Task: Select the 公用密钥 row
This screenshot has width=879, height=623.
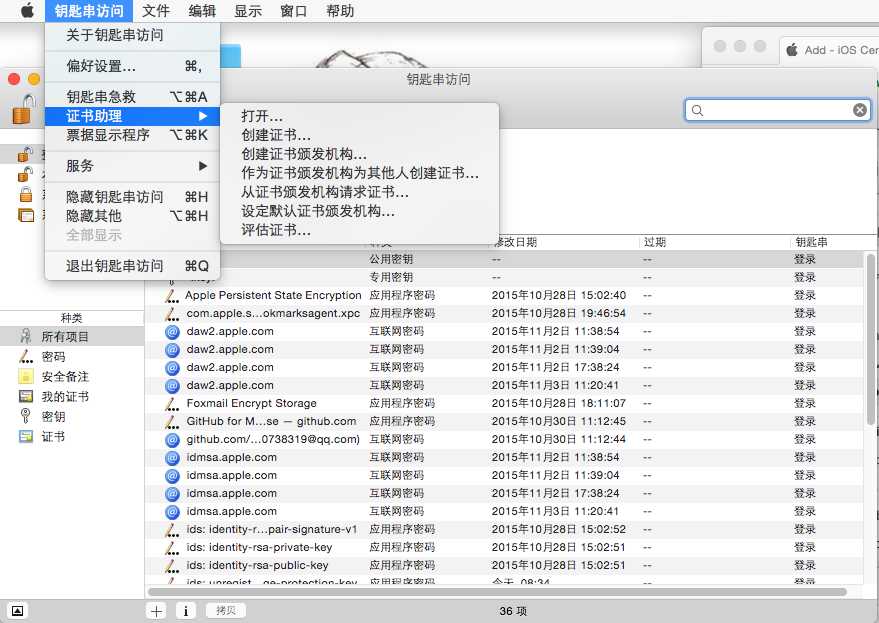Action: click(x=505, y=259)
